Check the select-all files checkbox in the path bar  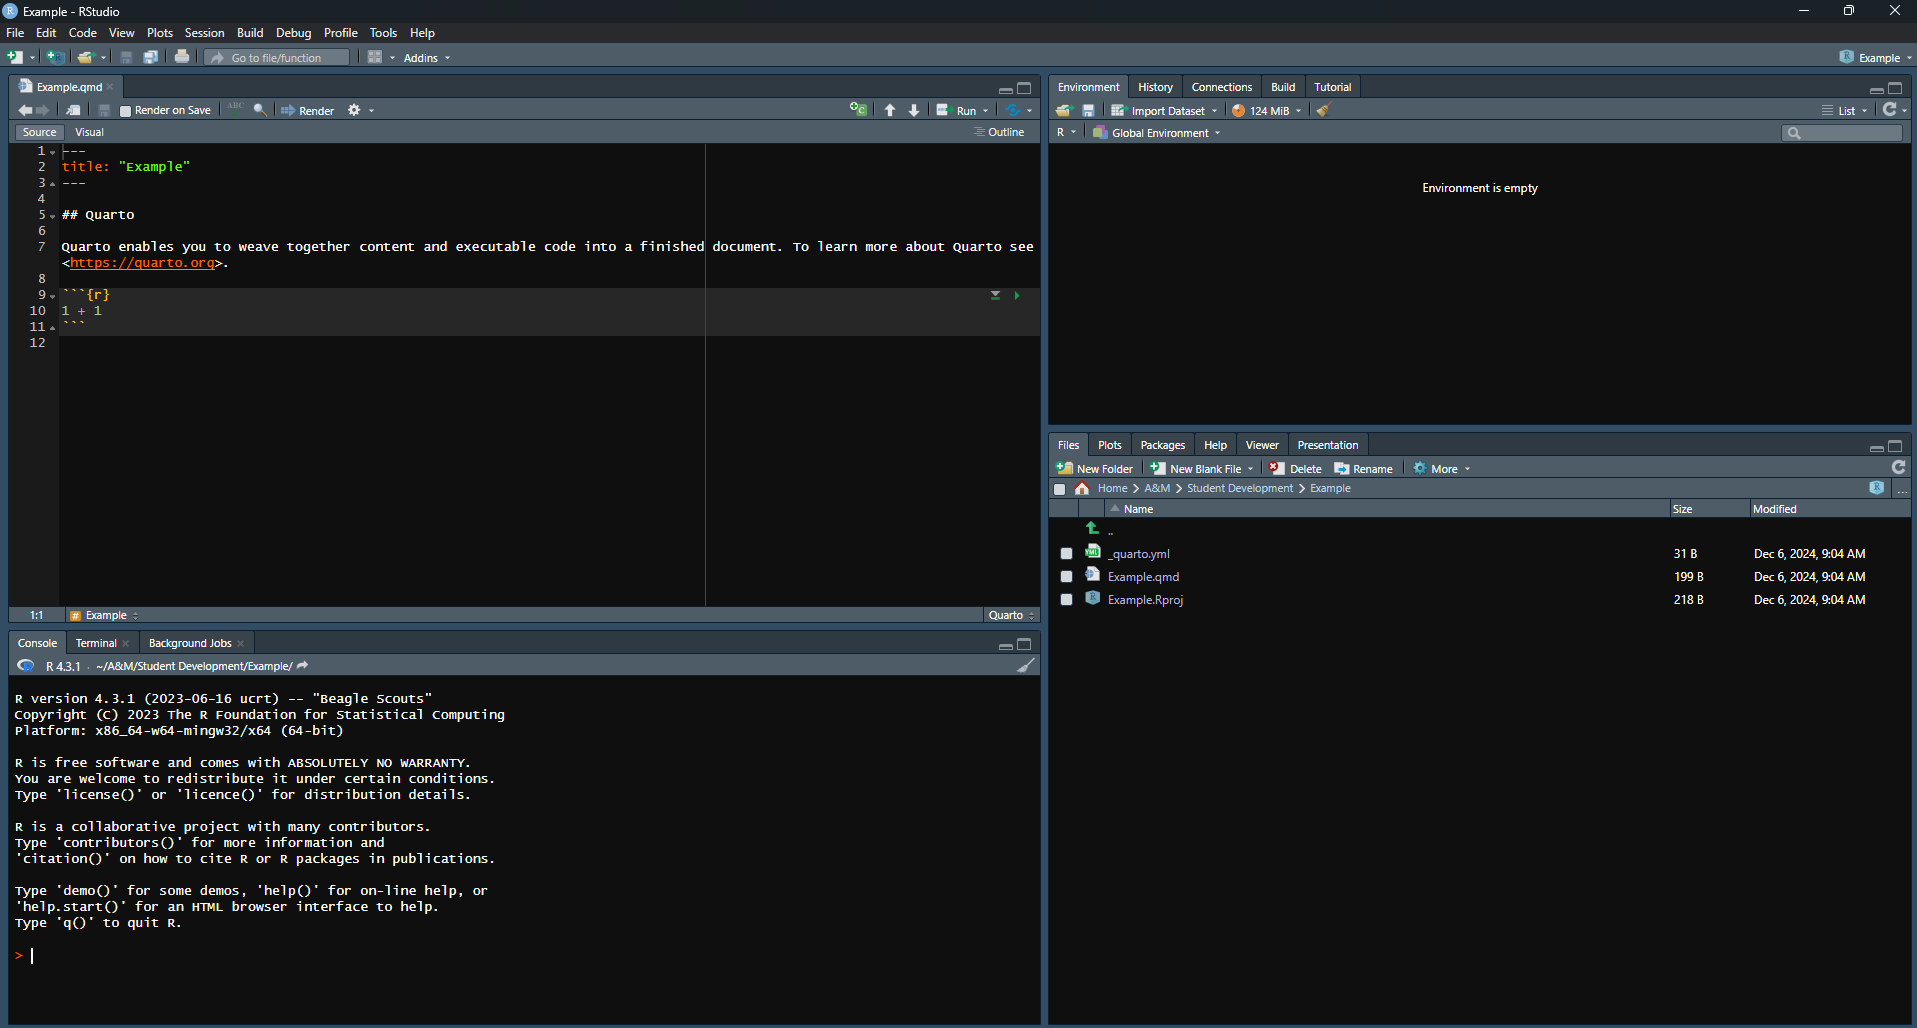[1060, 489]
